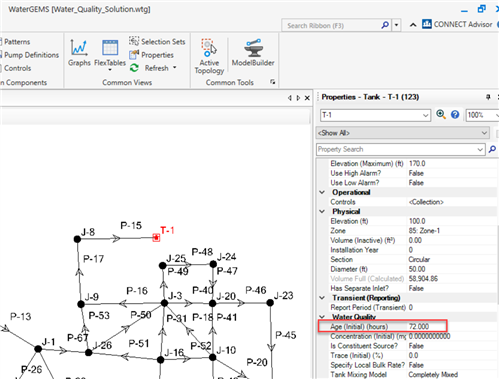
Task: Open Controls <Collection> value
Action: pyautogui.click(x=426, y=202)
